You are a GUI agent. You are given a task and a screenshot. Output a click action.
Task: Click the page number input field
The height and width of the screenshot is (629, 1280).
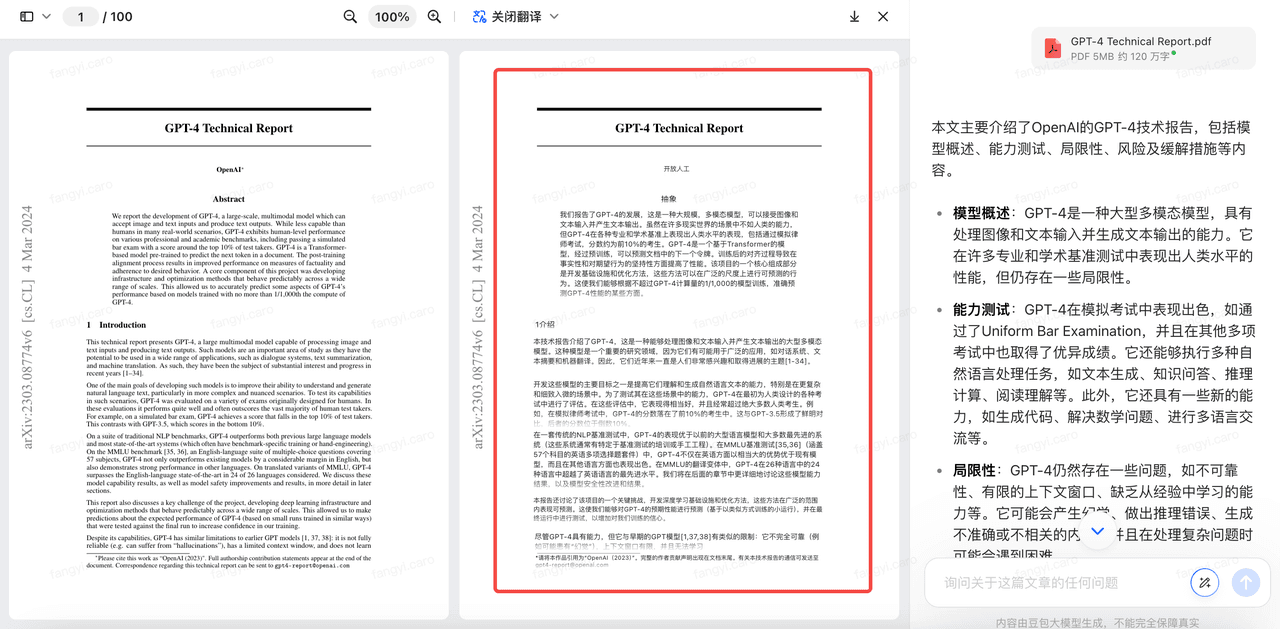(81, 17)
